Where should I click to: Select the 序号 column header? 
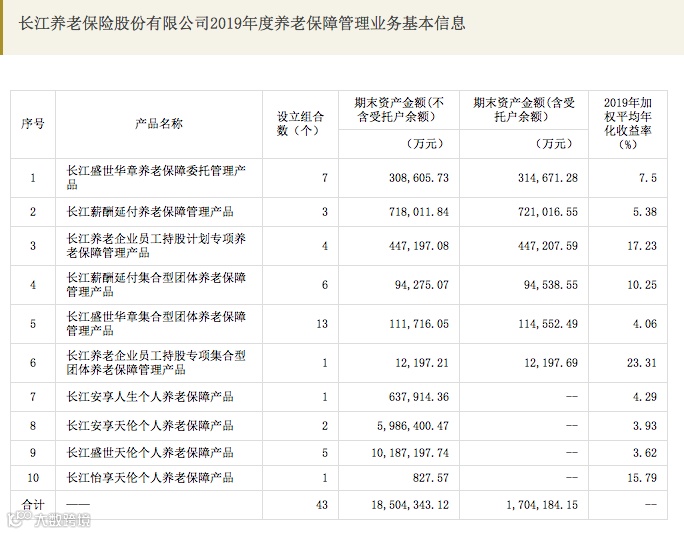pos(33,124)
